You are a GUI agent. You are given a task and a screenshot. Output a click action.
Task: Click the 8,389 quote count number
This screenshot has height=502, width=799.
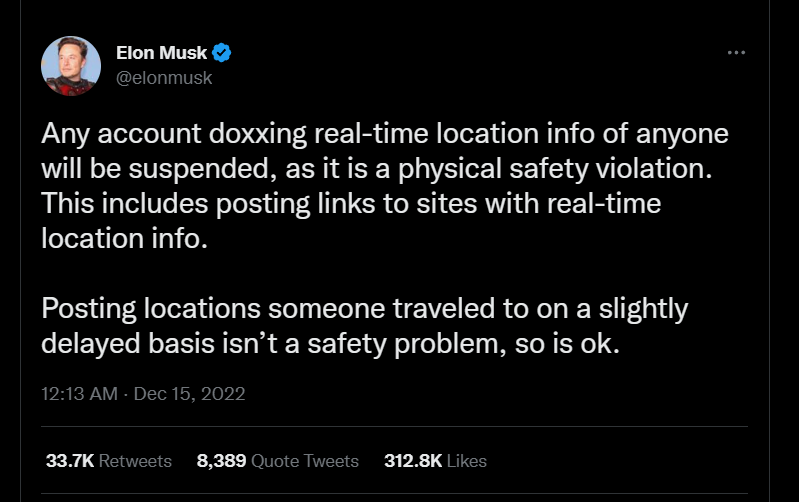pyautogui.click(x=221, y=461)
